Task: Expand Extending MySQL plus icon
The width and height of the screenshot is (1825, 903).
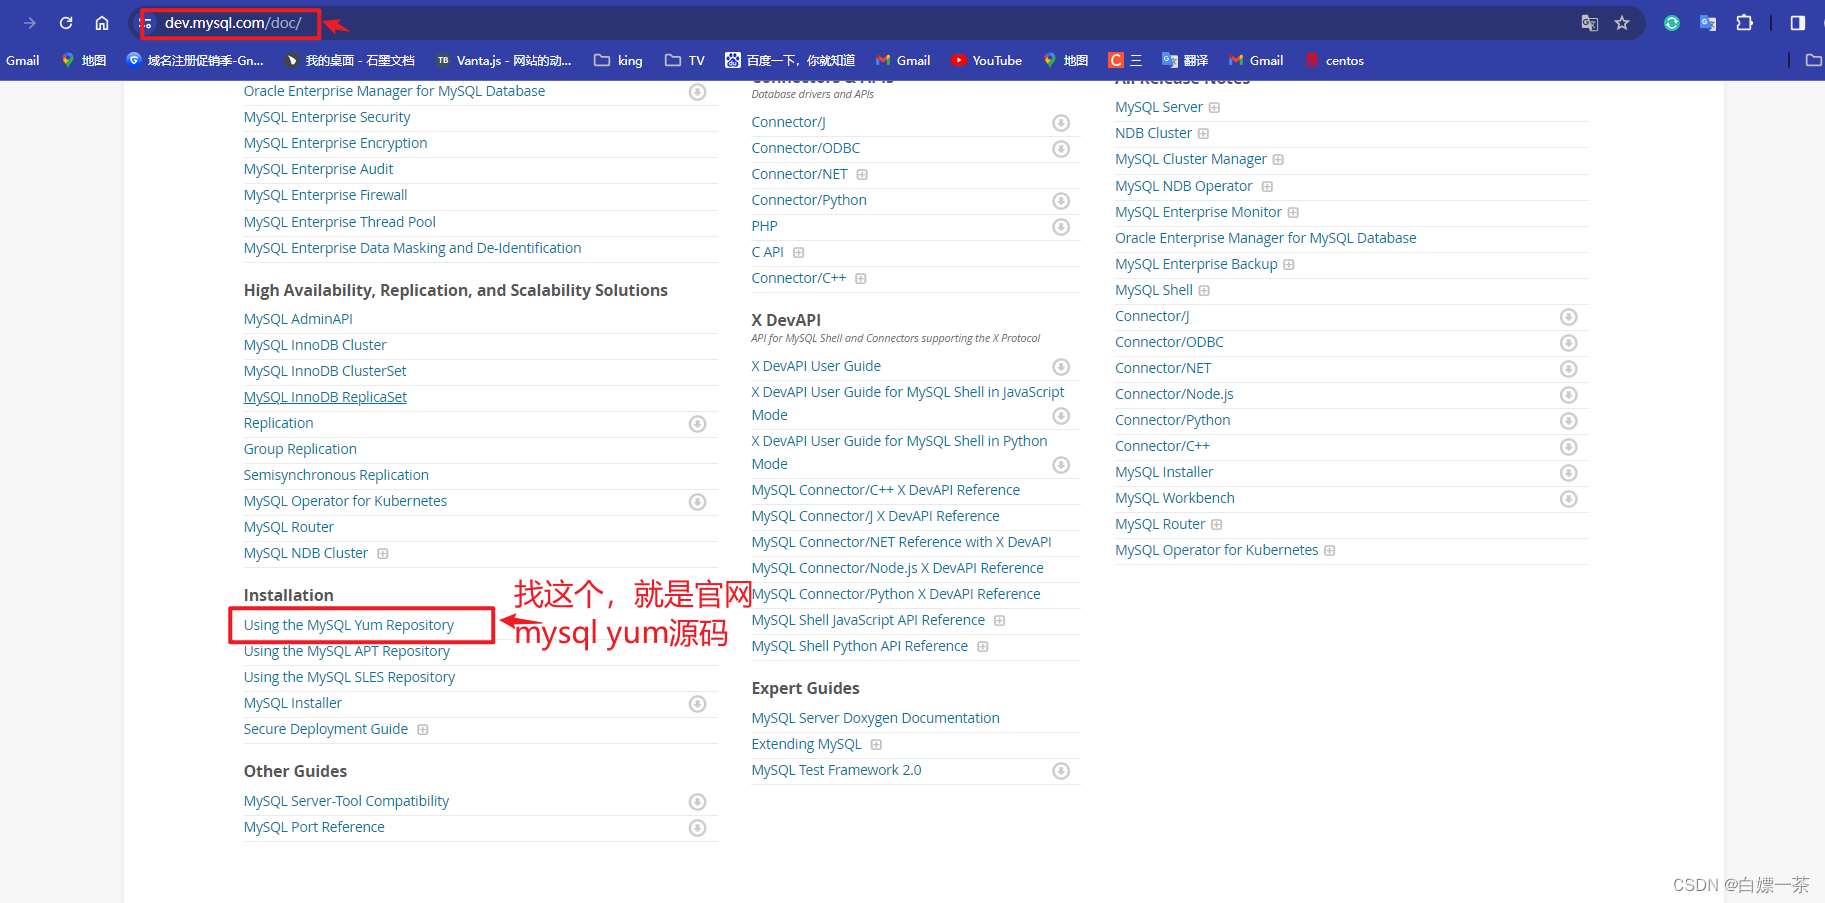Action: (876, 745)
